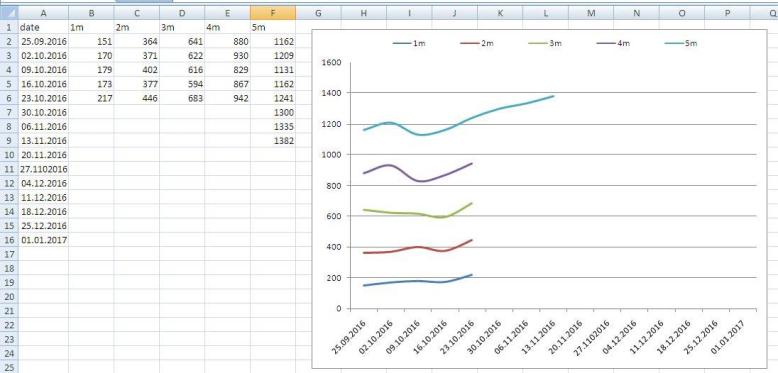Select the 2m column header cell
Viewport: 778px width, 373px height.
point(136,28)
